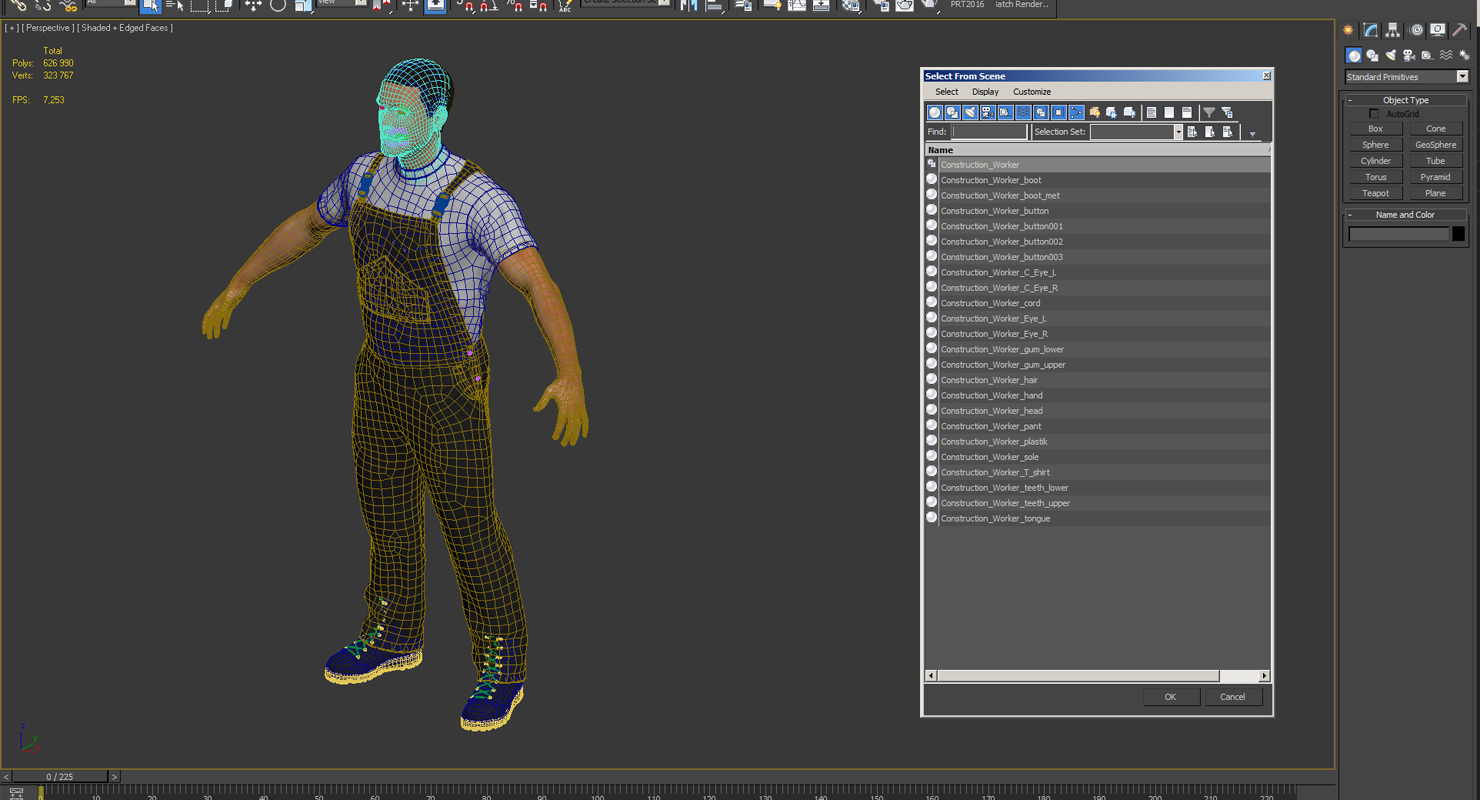Viewport: 1480px width, 800px height.
Task: Click the Find input field in dialog
Action: 989,132
